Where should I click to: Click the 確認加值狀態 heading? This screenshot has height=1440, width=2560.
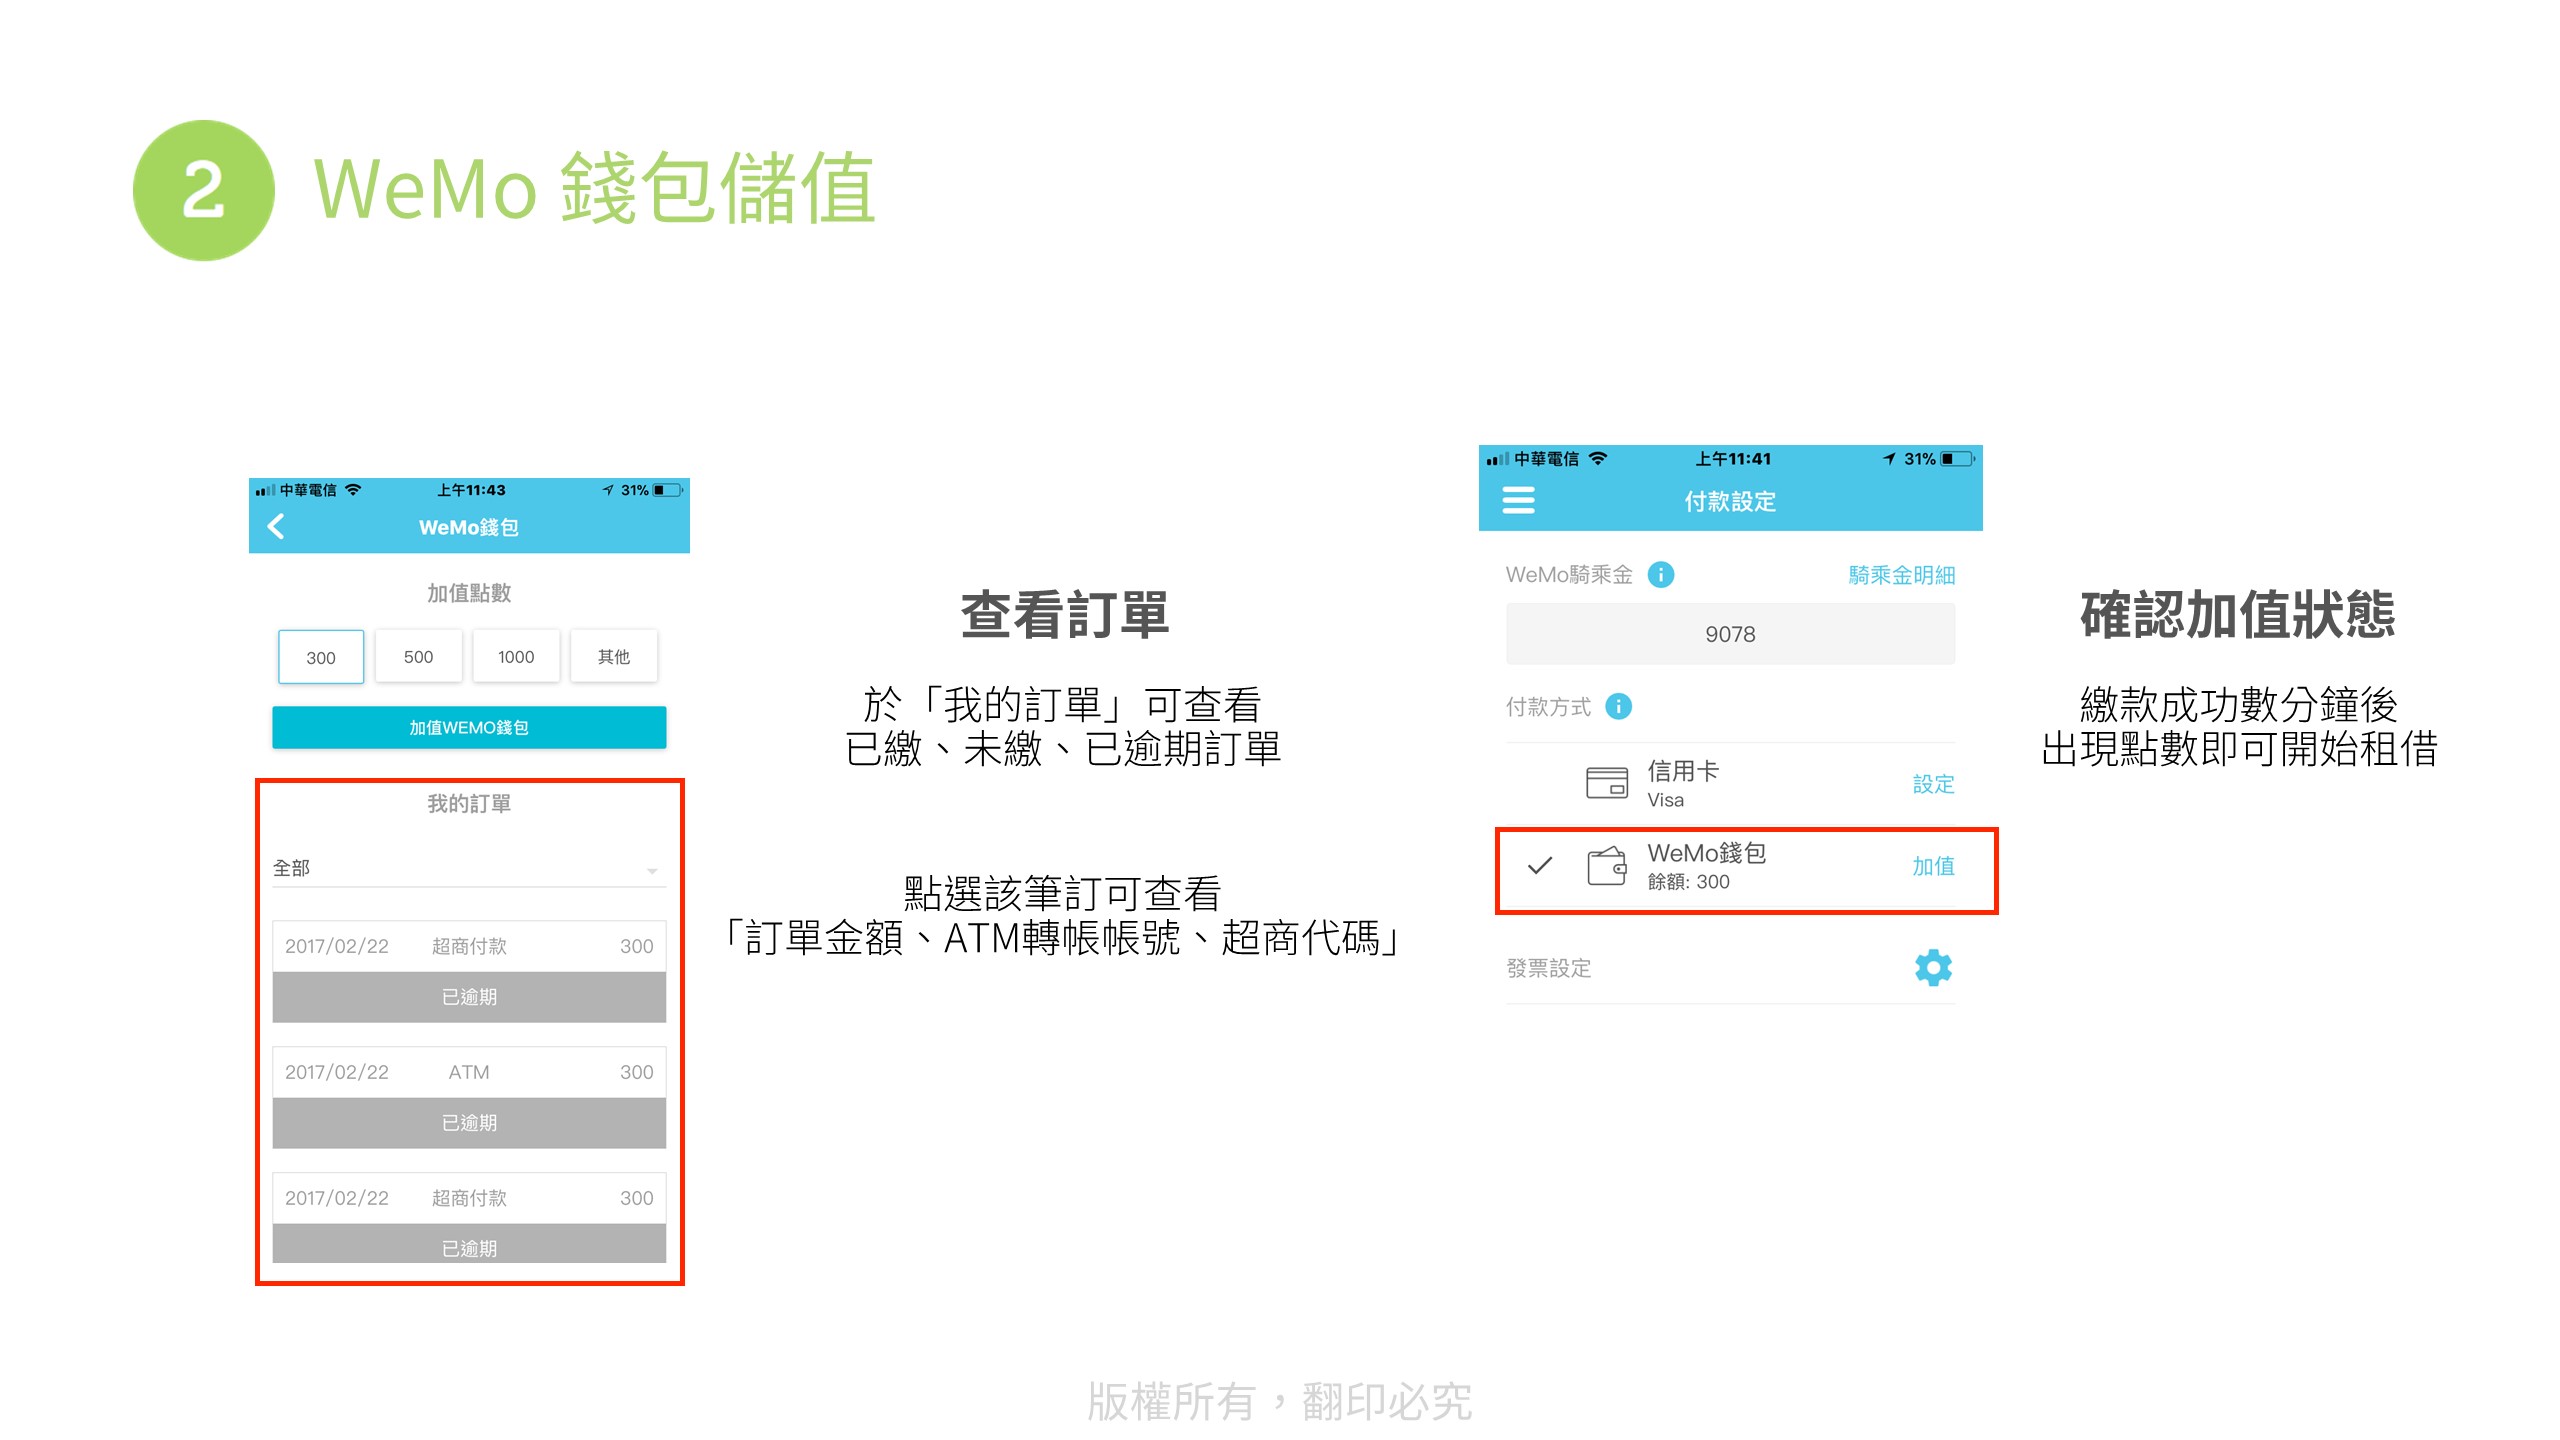2238,614
